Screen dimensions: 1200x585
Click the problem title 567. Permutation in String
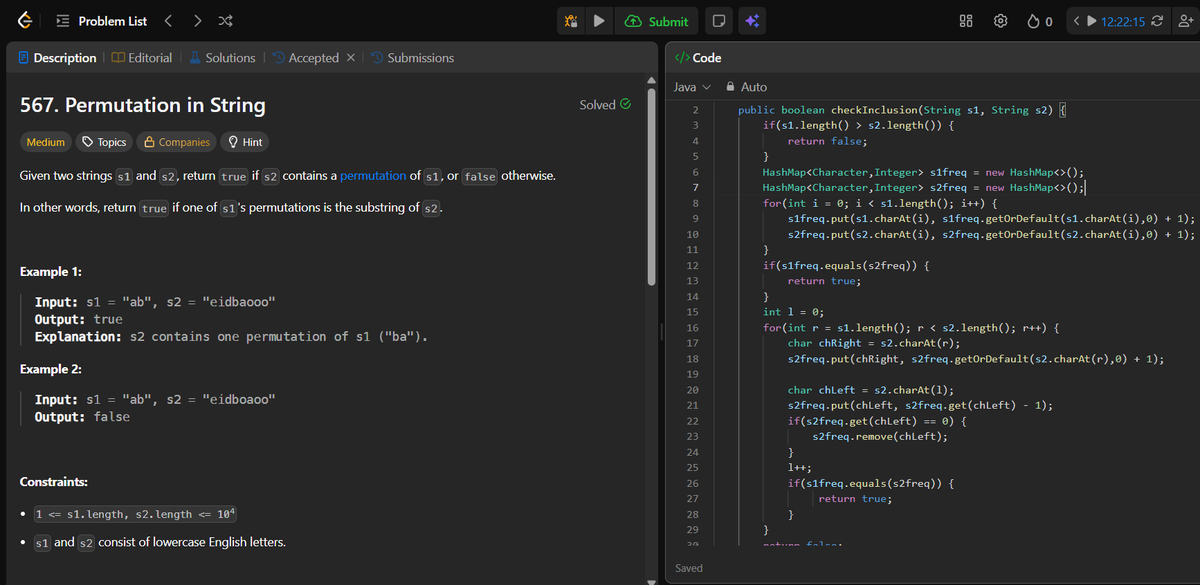click(143, 105)
